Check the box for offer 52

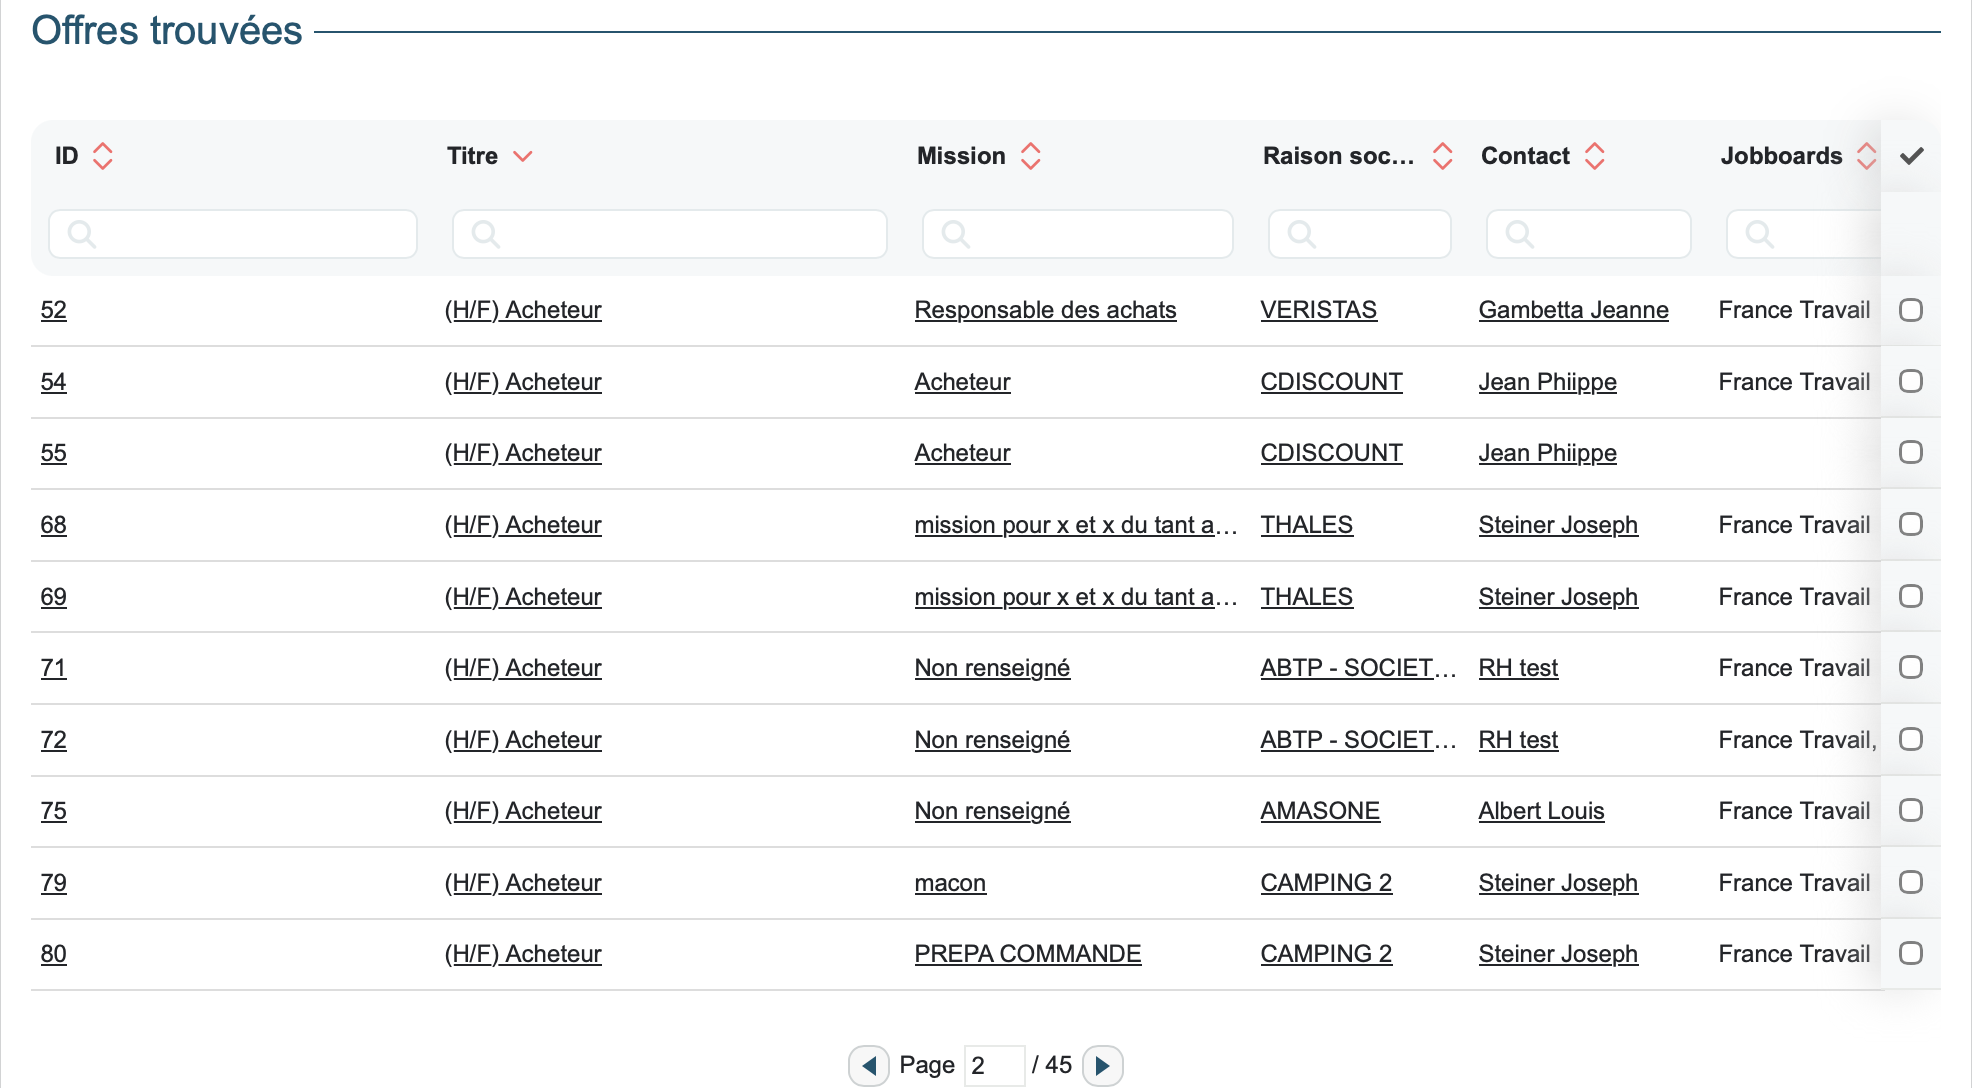tap(1910, 310)
